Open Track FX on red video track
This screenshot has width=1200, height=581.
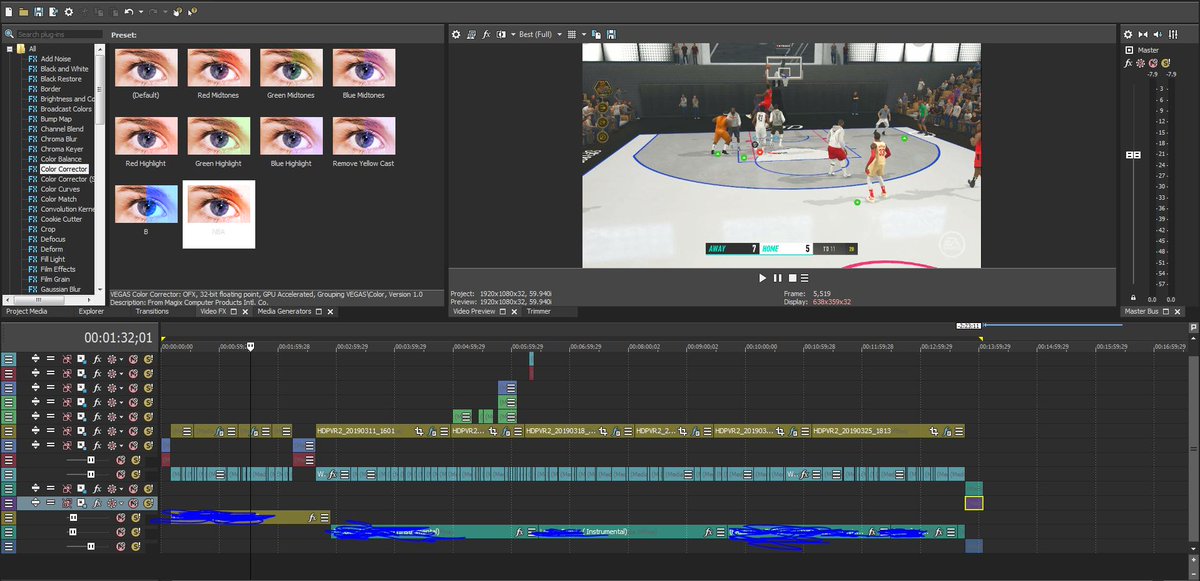point(97,373)
